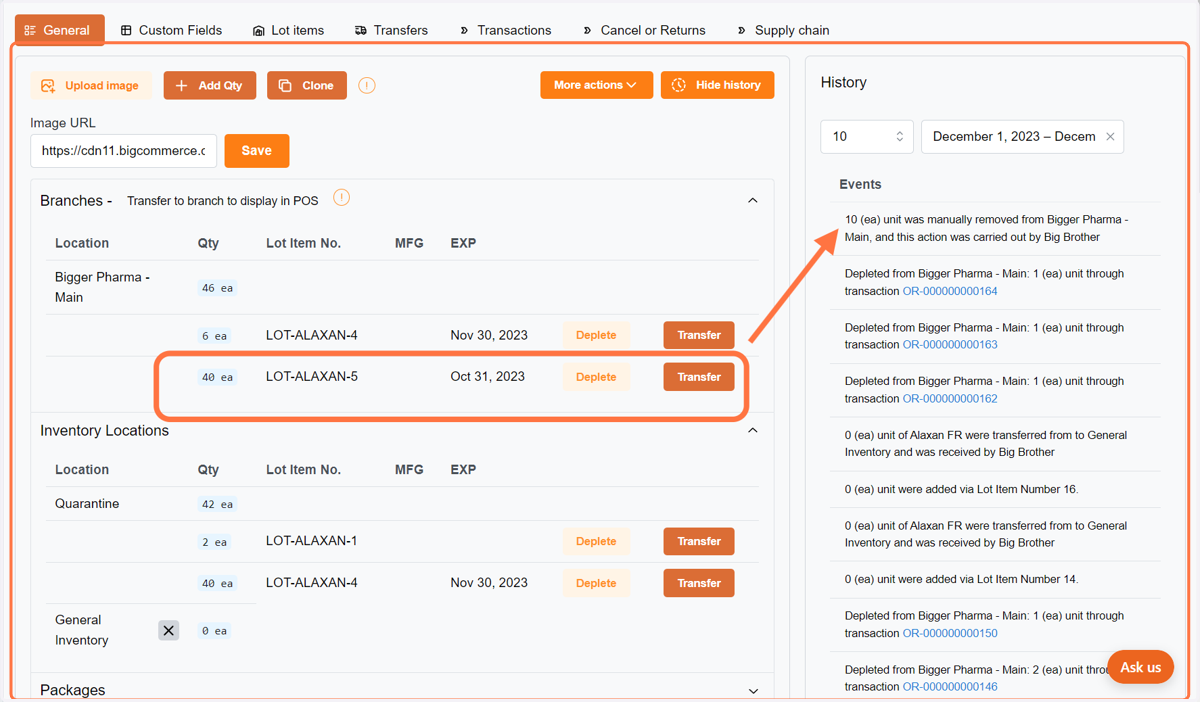Expand the Packages section
Screen dimensions: 1200x702
[x=753, y=691]
